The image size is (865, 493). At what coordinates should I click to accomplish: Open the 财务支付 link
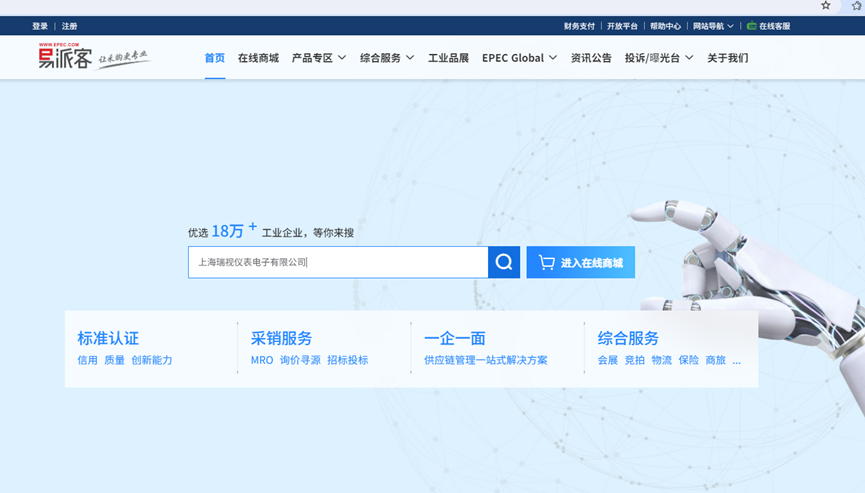coord(579,26)
